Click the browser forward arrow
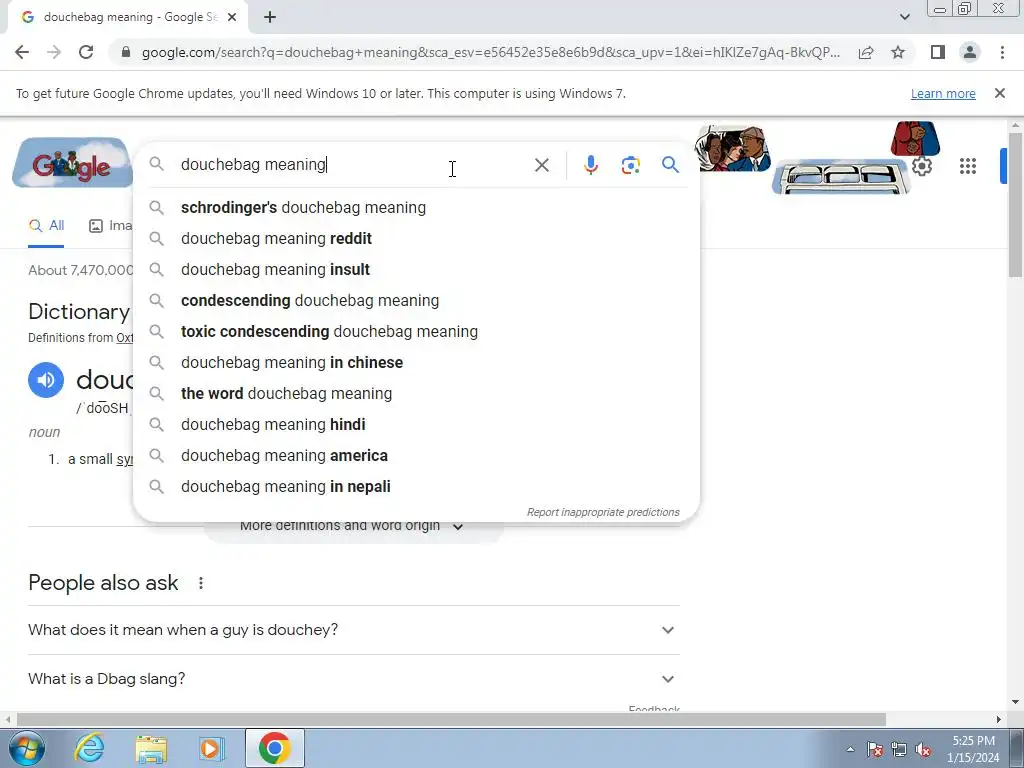The height and width of the screenshot is (768, 1024). click(54, 52)
